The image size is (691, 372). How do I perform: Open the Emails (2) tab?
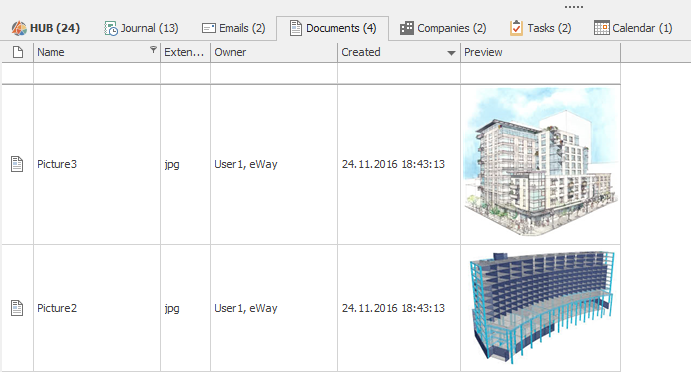[234, 28]
